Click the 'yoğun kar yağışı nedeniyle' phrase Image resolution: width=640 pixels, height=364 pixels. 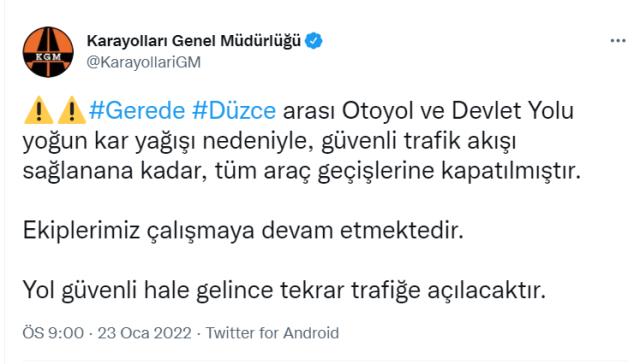[168, 142]
